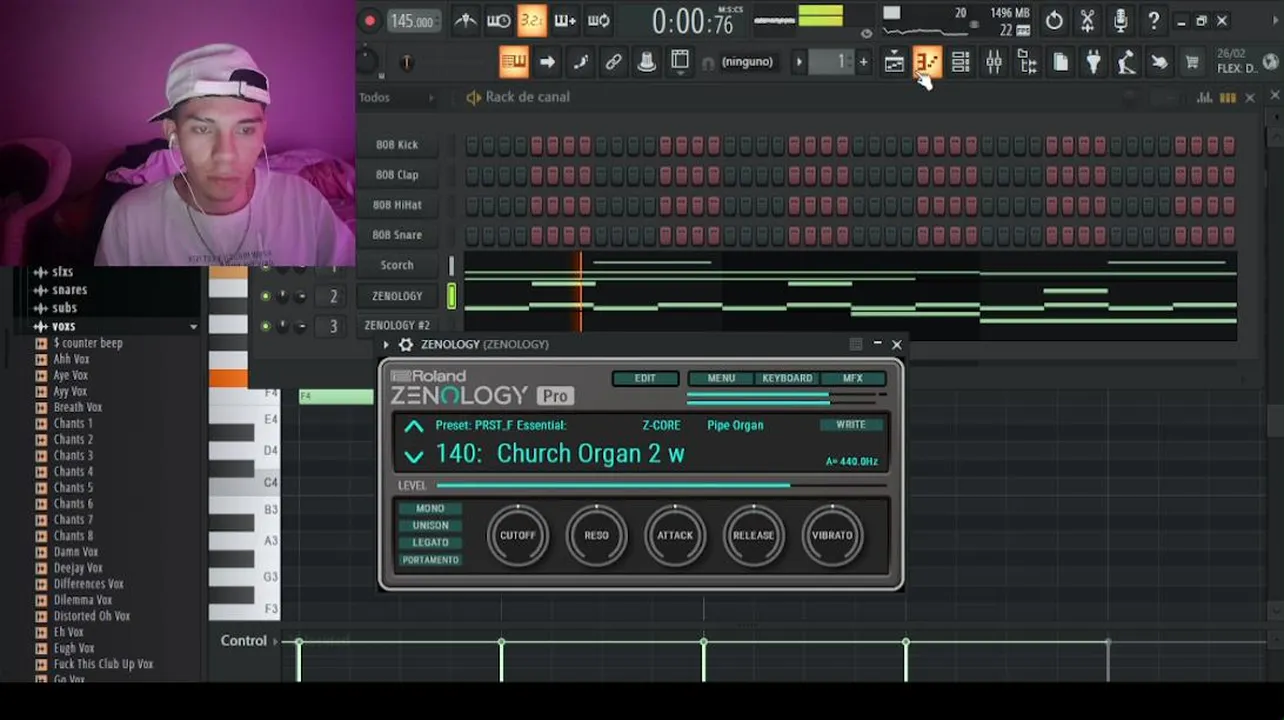This screenshot has height=720, width=1284.
Task: Expand the pattern number left arrow
Action: coord(799,62)
